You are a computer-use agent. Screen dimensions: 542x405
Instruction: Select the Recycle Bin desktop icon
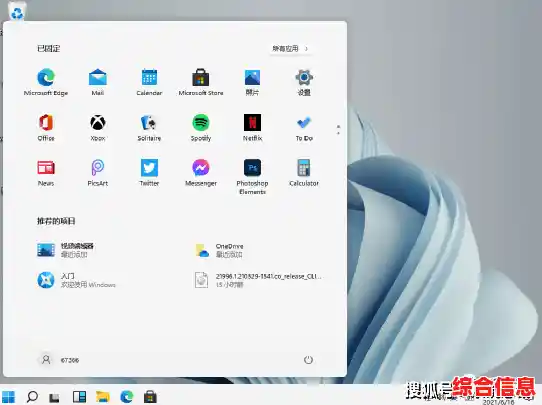coord(17,11)
